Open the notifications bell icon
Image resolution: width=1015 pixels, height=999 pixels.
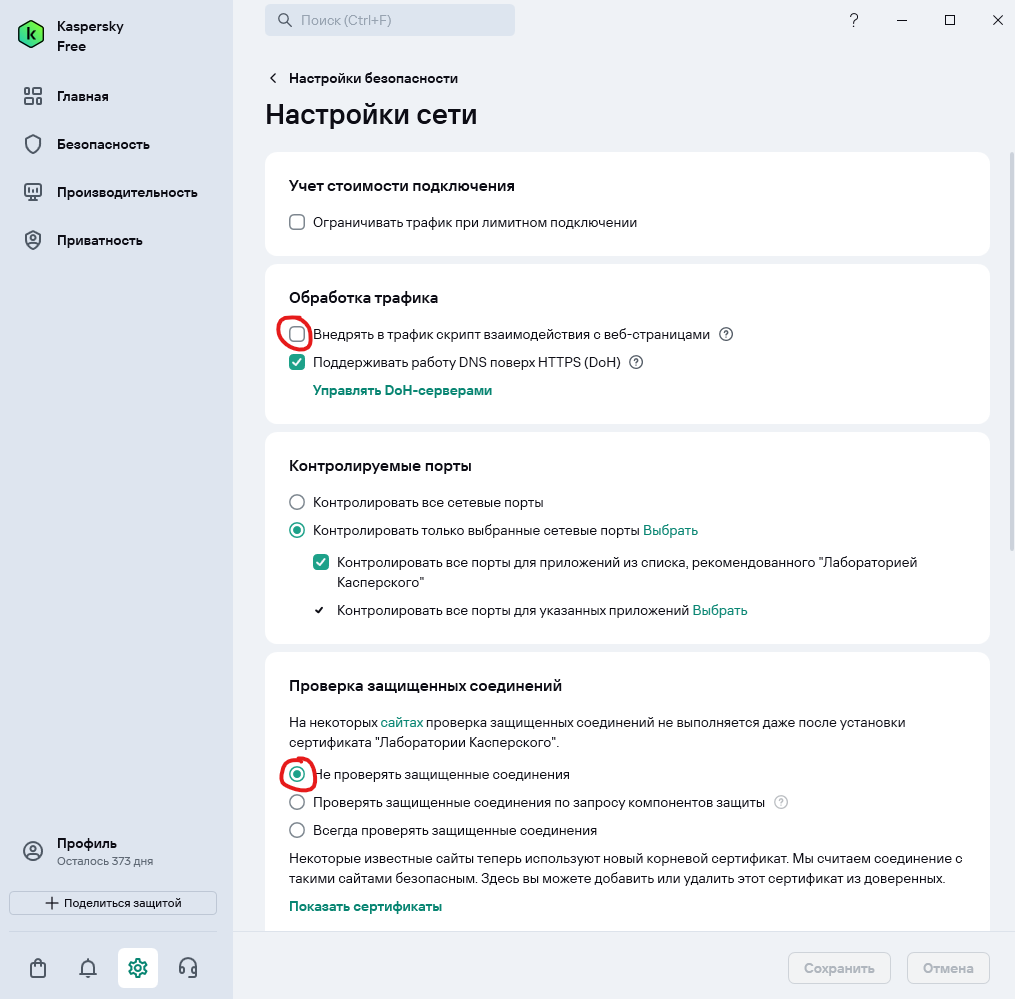tap(88, 968)
